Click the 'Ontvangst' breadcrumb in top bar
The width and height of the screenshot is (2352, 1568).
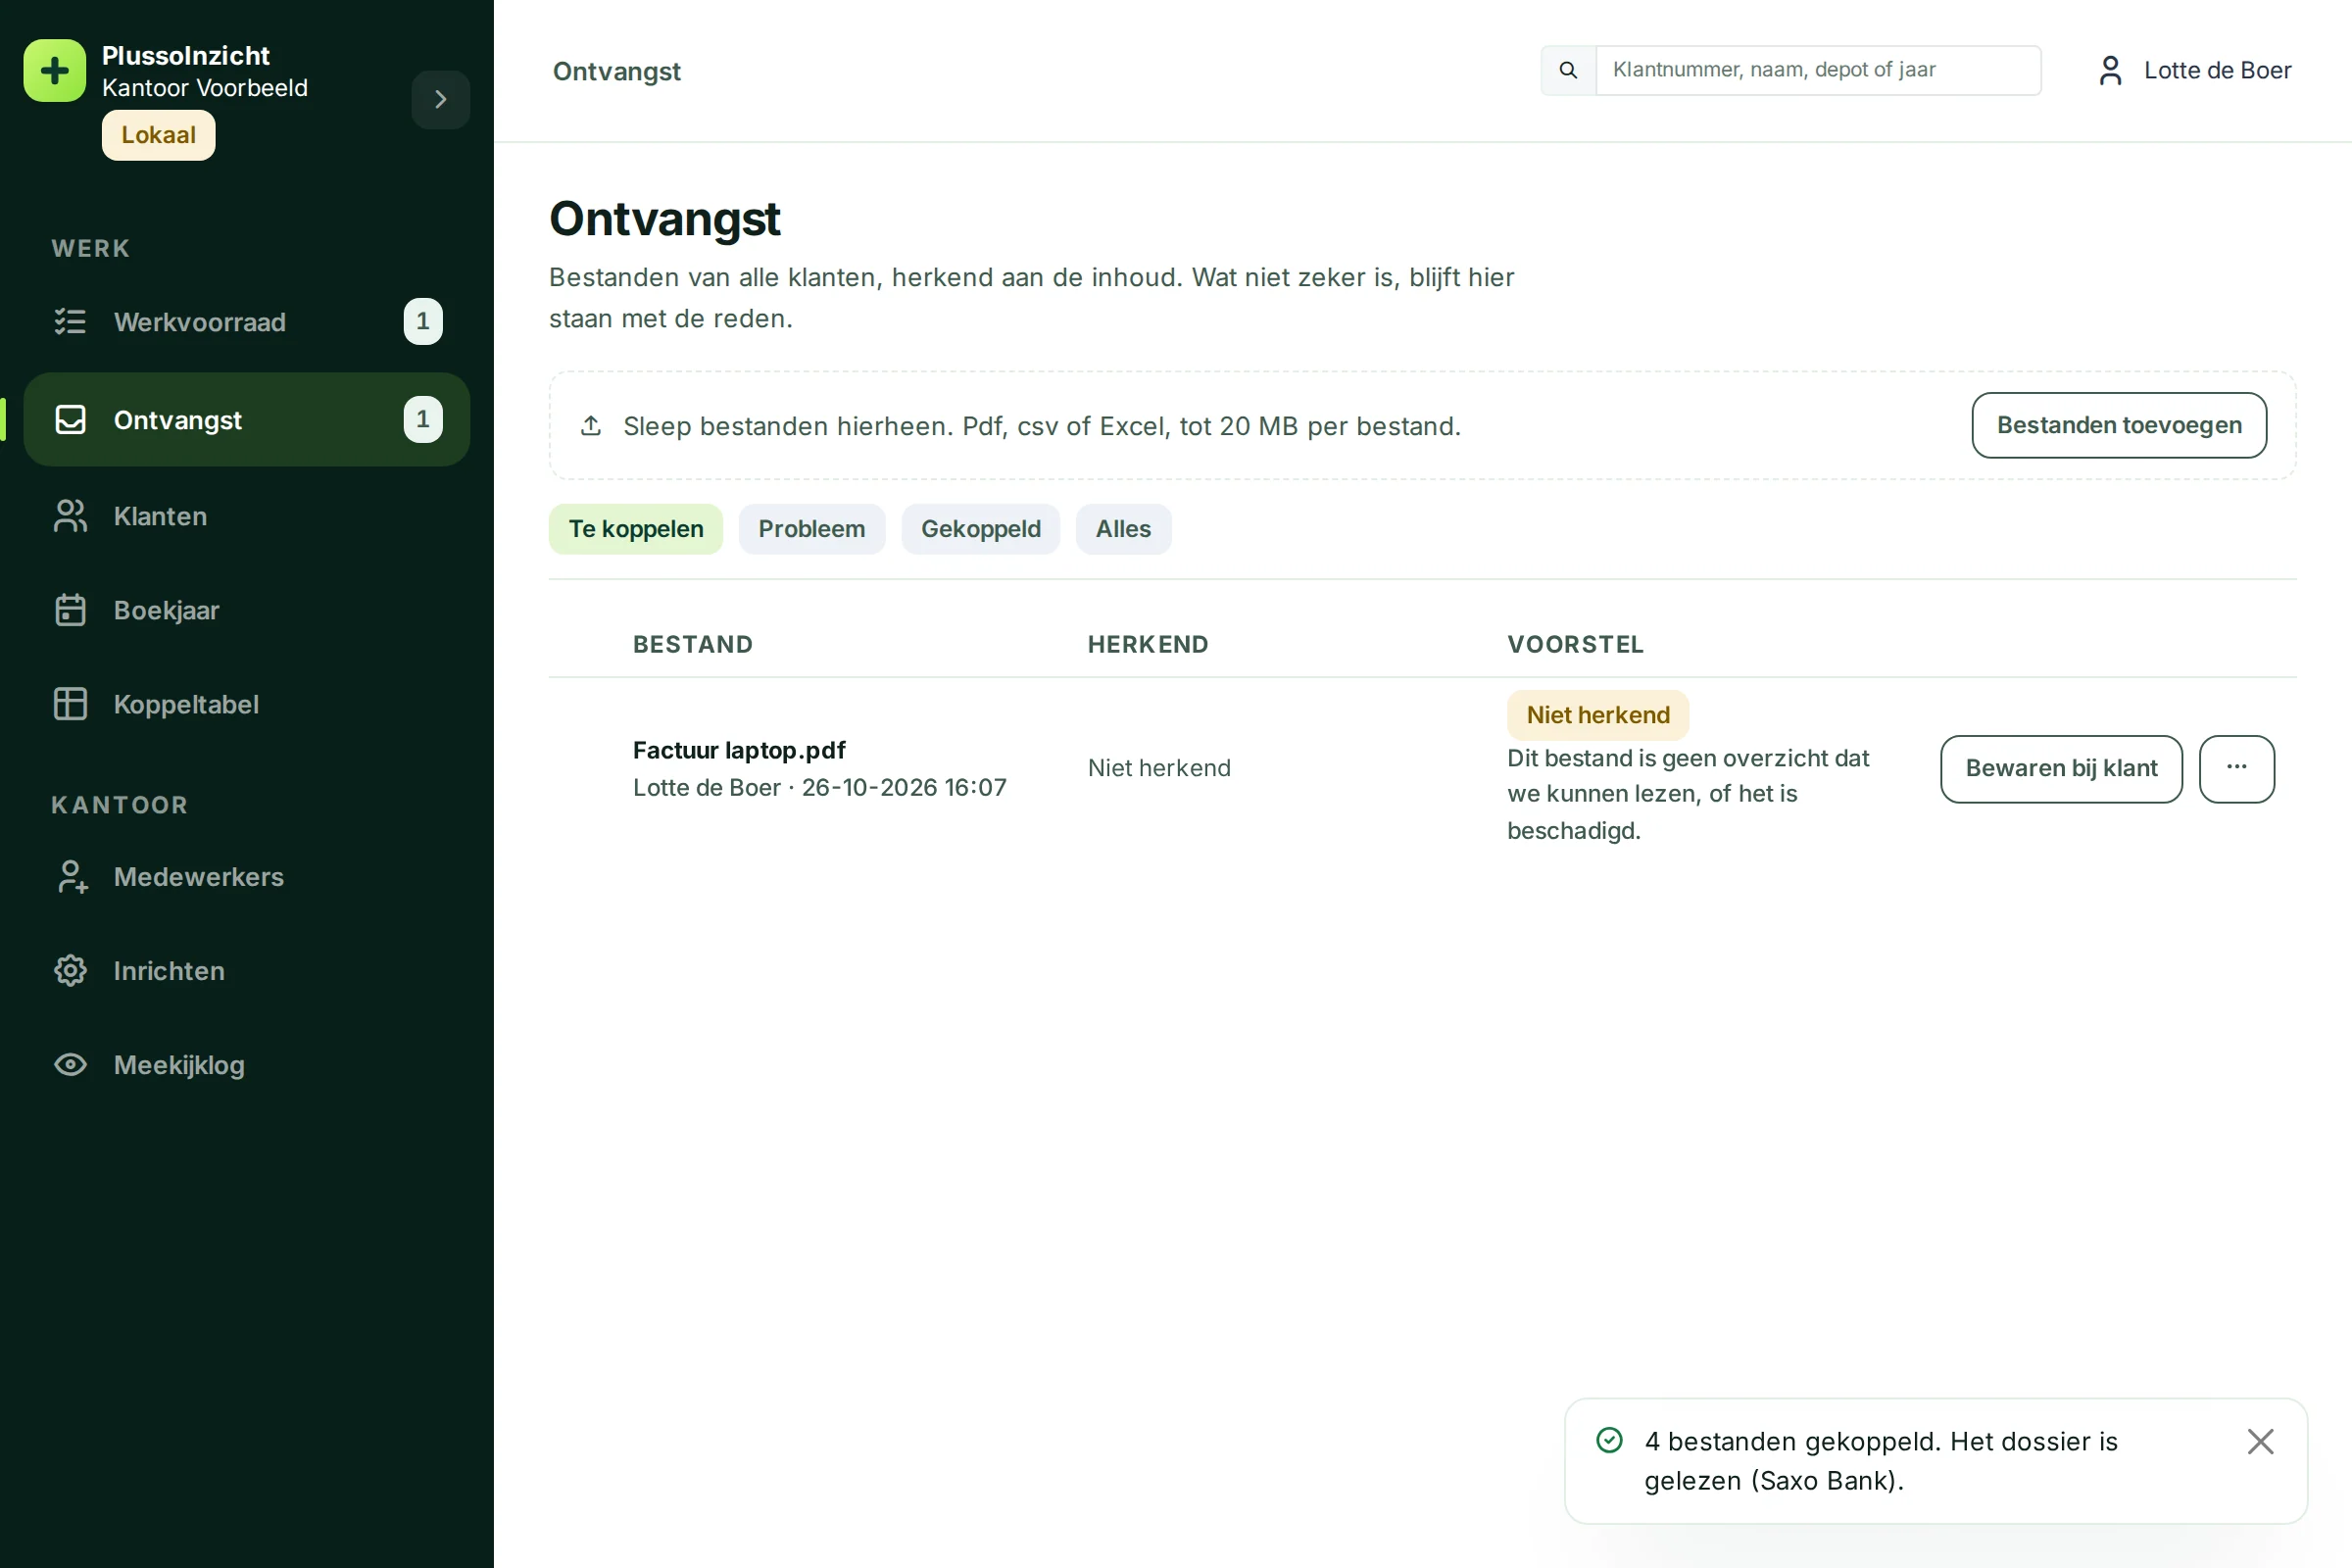[617, 71]
